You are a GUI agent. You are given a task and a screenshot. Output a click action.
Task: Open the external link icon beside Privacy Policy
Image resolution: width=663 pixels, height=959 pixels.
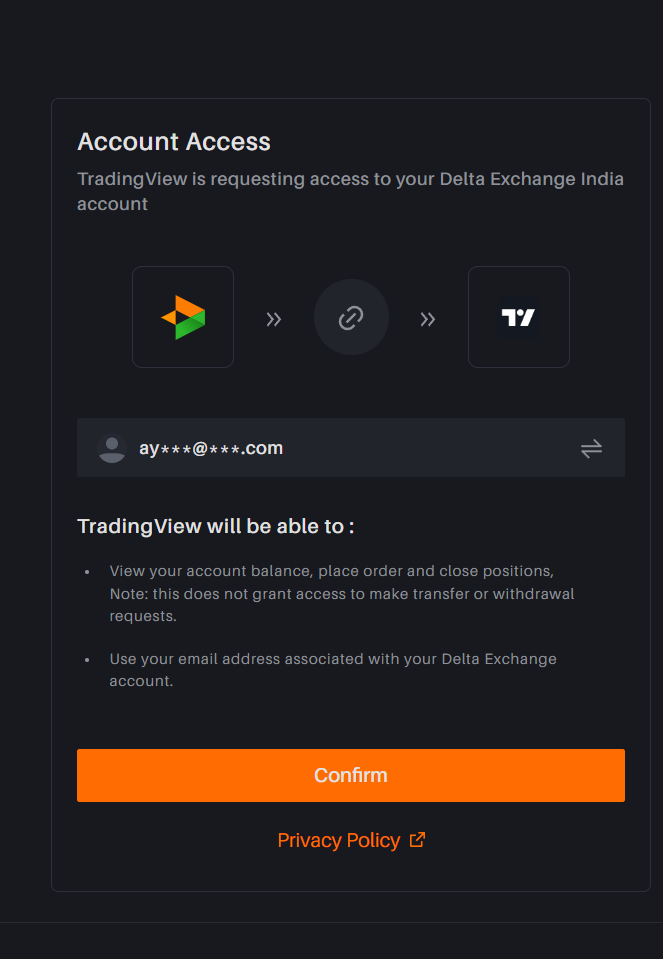[417, 840]
